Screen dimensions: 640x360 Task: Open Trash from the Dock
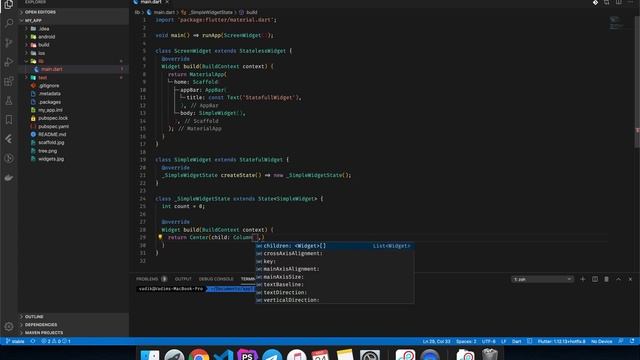(x=489, y=354)
